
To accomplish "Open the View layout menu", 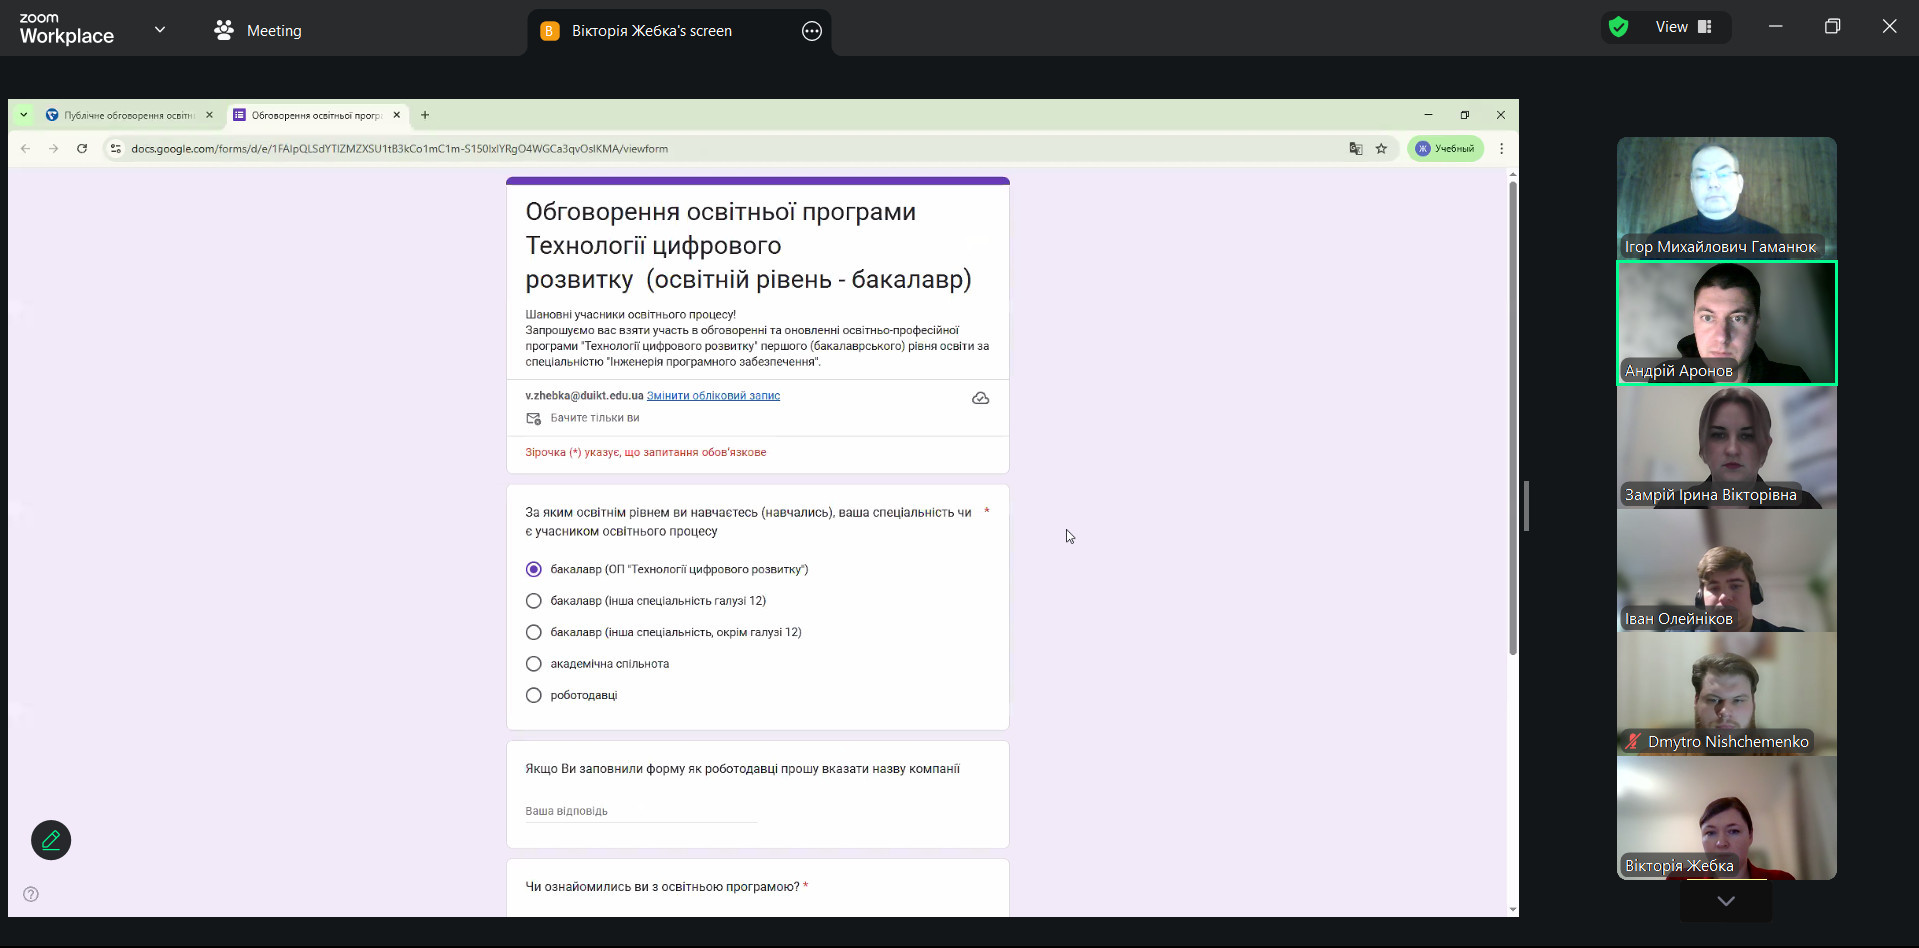I will 1683,27.
